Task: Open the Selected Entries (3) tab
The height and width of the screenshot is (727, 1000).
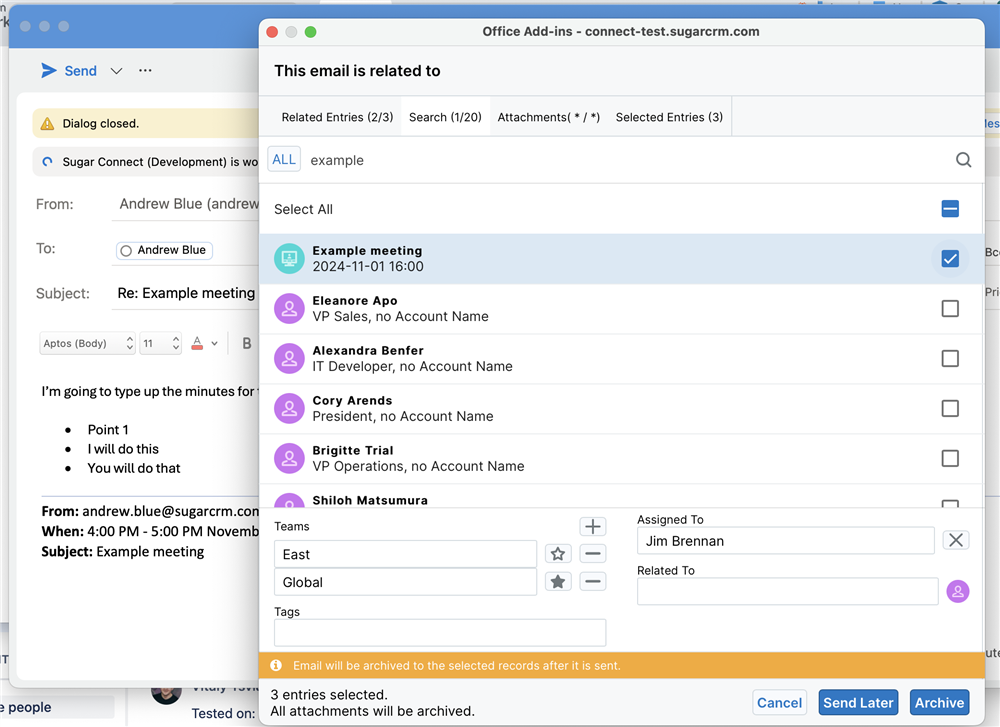Action: 669,117
